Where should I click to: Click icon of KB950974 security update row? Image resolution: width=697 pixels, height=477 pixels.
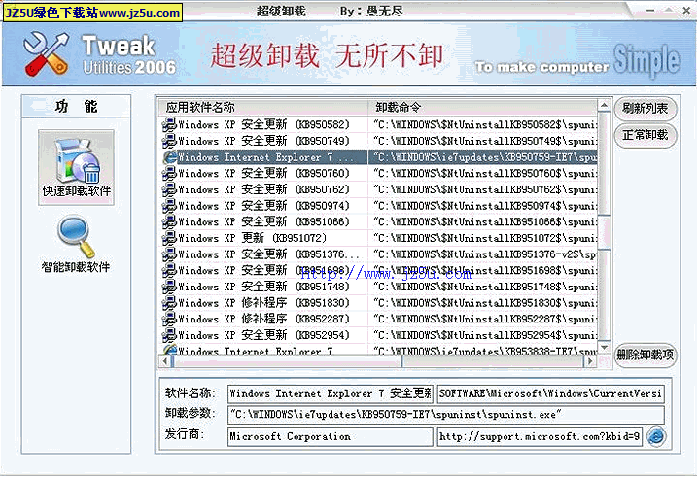[169, 206]
